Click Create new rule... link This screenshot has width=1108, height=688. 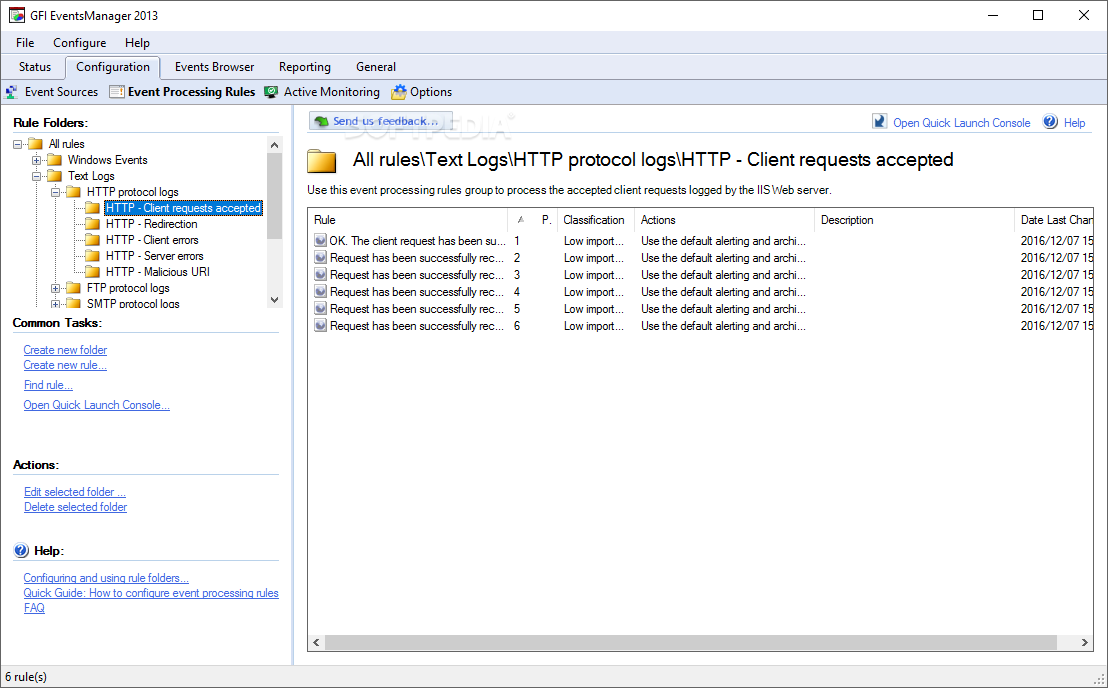(65, 365)
